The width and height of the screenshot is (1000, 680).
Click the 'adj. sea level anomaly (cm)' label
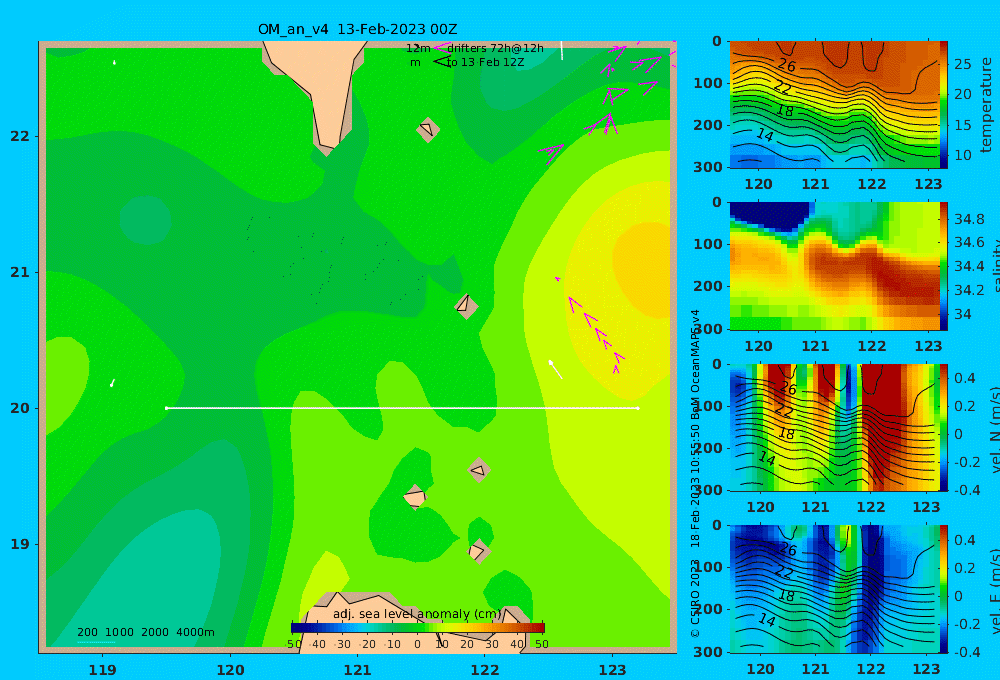418,614
